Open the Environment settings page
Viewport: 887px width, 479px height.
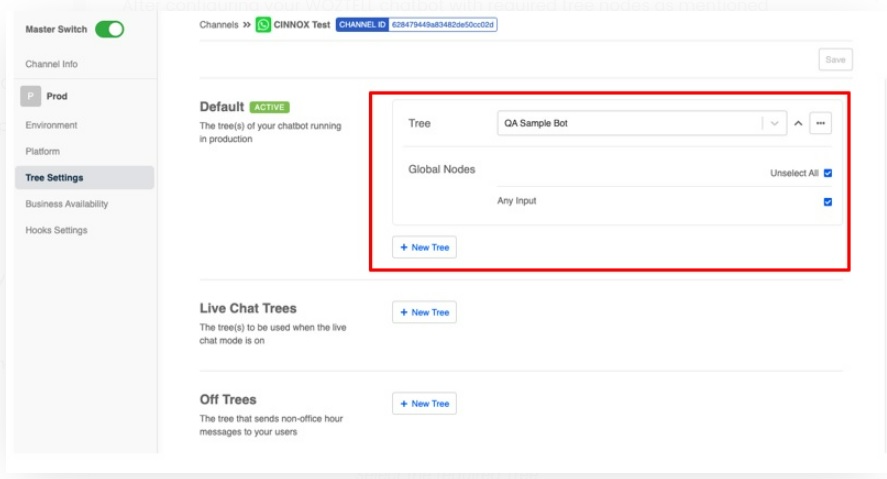(x=51, y=125)
